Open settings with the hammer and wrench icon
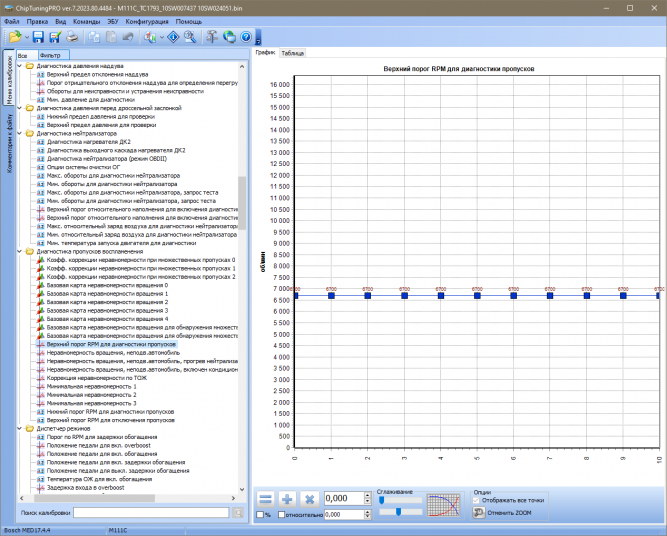667x536 pixels. 211,37
